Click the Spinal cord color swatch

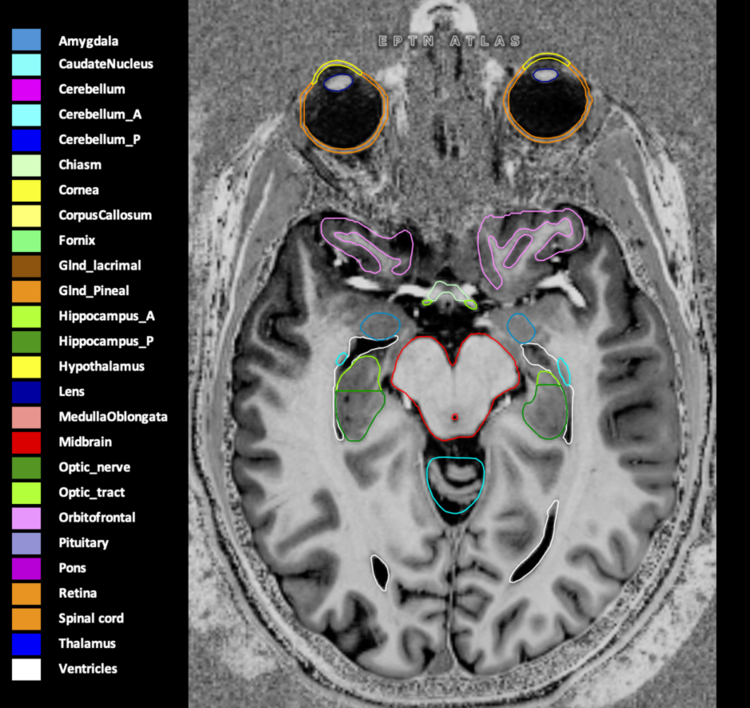26,619
